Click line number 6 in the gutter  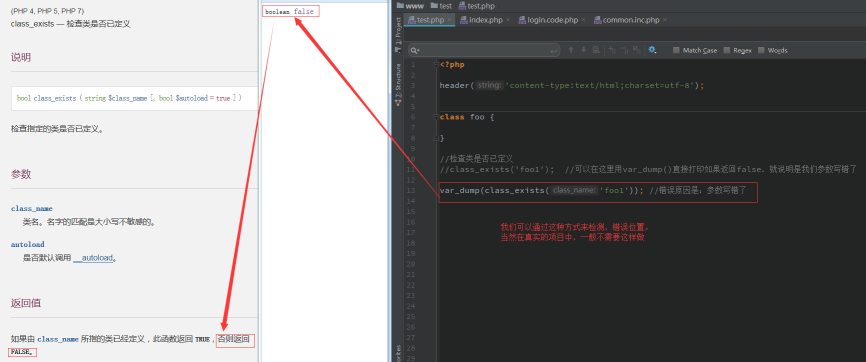click(x=413, y=117)
